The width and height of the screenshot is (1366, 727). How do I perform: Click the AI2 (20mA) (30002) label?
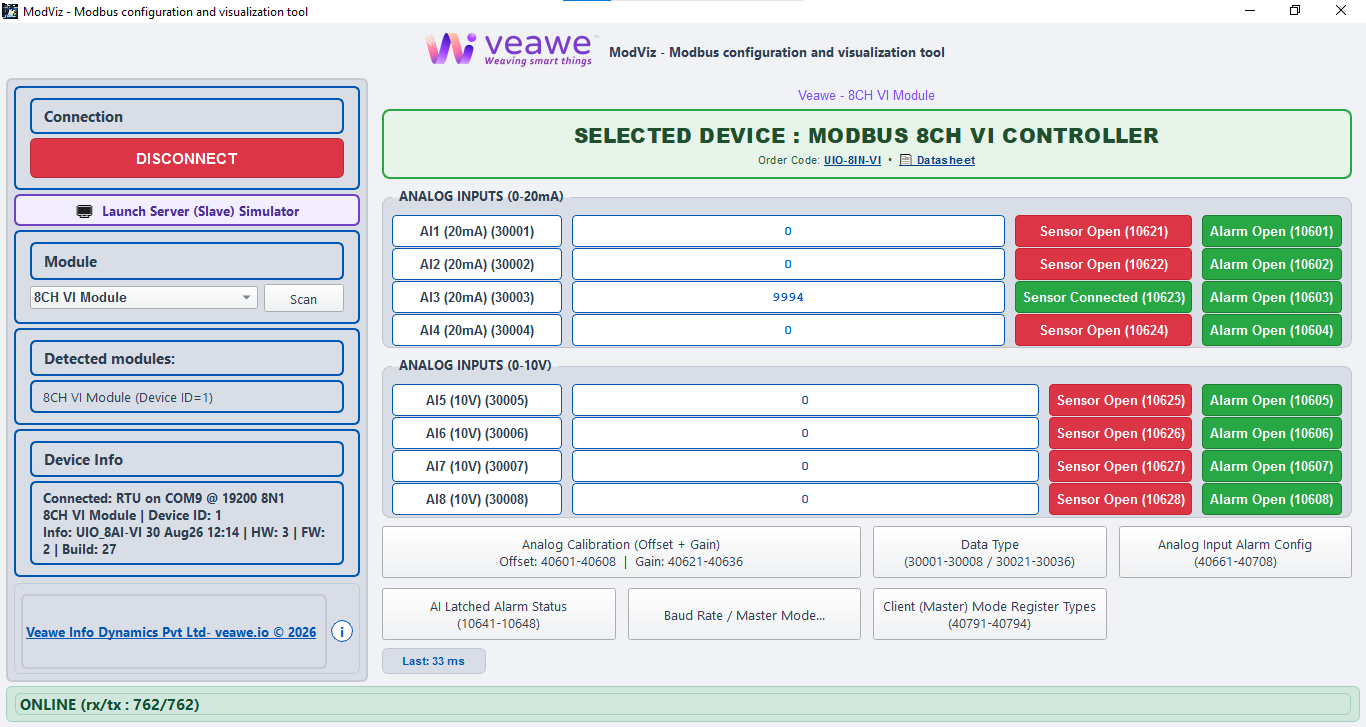(477, 264)
